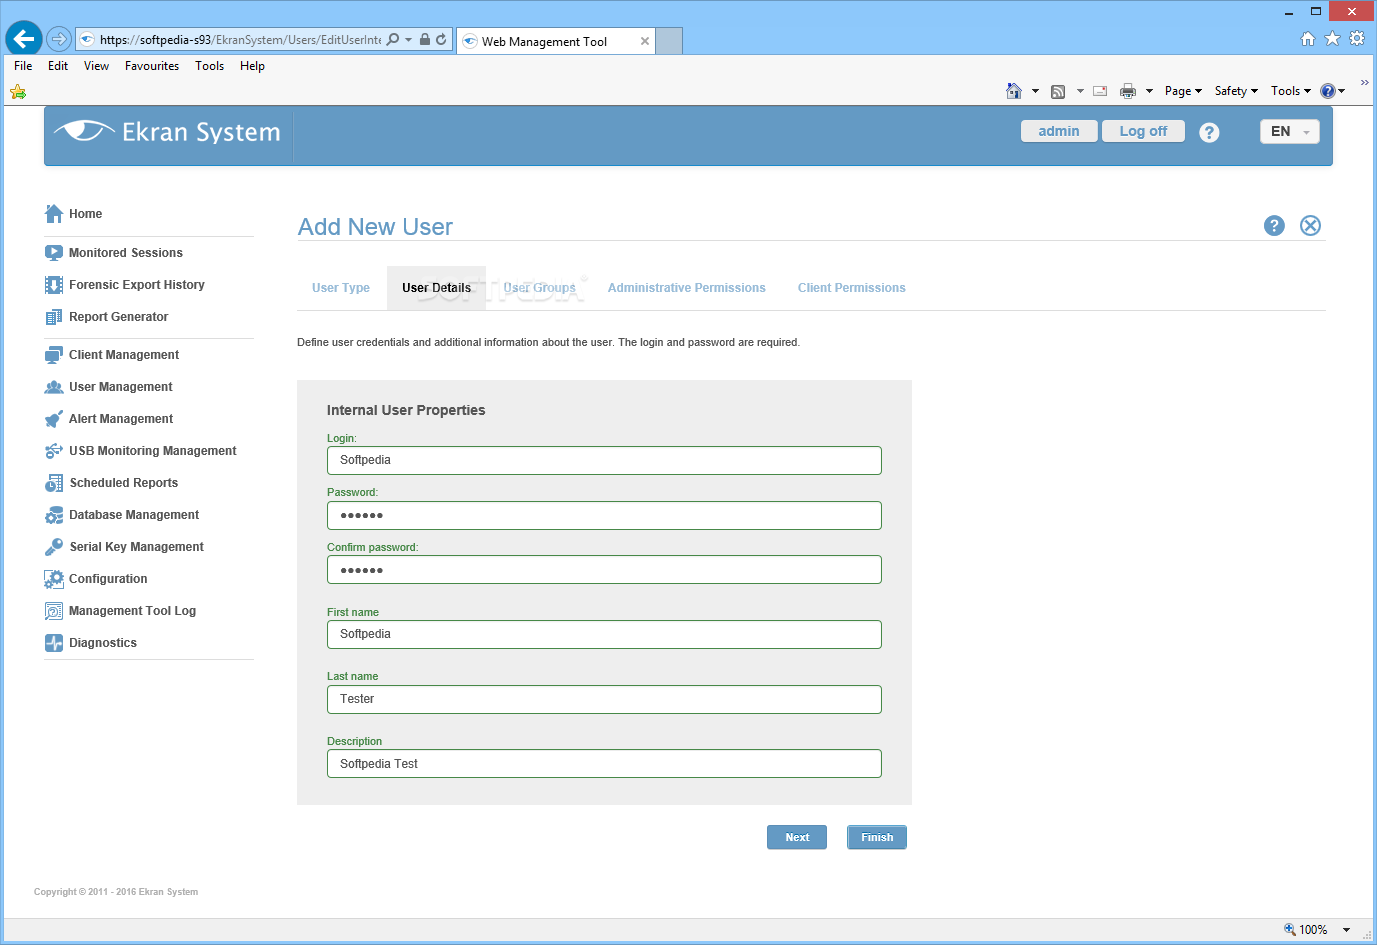Click the User Management people icon
Image resolution: width=1377 pixels, height=945 pixels.
[54, 387]
